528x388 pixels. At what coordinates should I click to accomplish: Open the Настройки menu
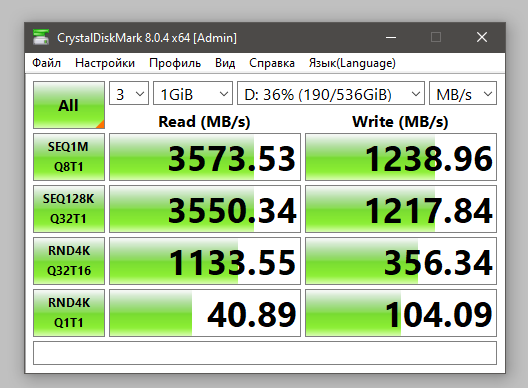tap(105, 63)
